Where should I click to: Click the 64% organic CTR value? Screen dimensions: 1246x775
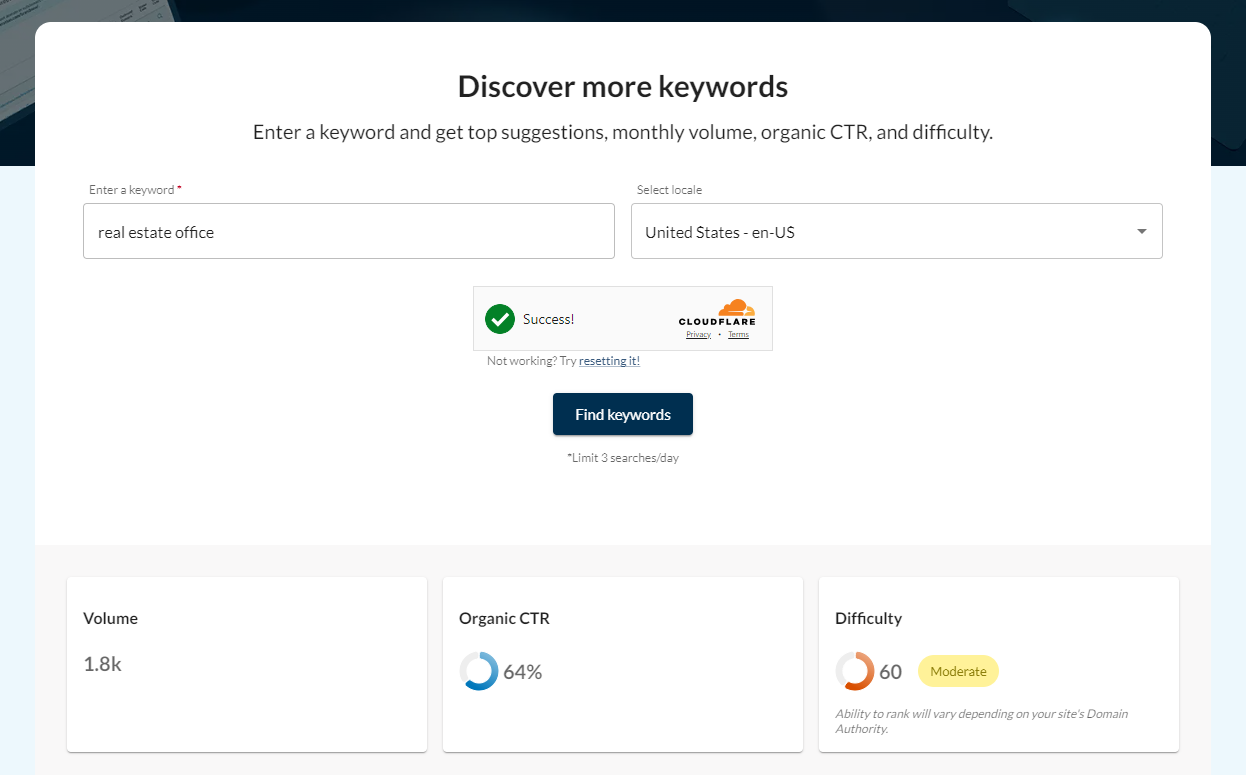coord(522,672)
